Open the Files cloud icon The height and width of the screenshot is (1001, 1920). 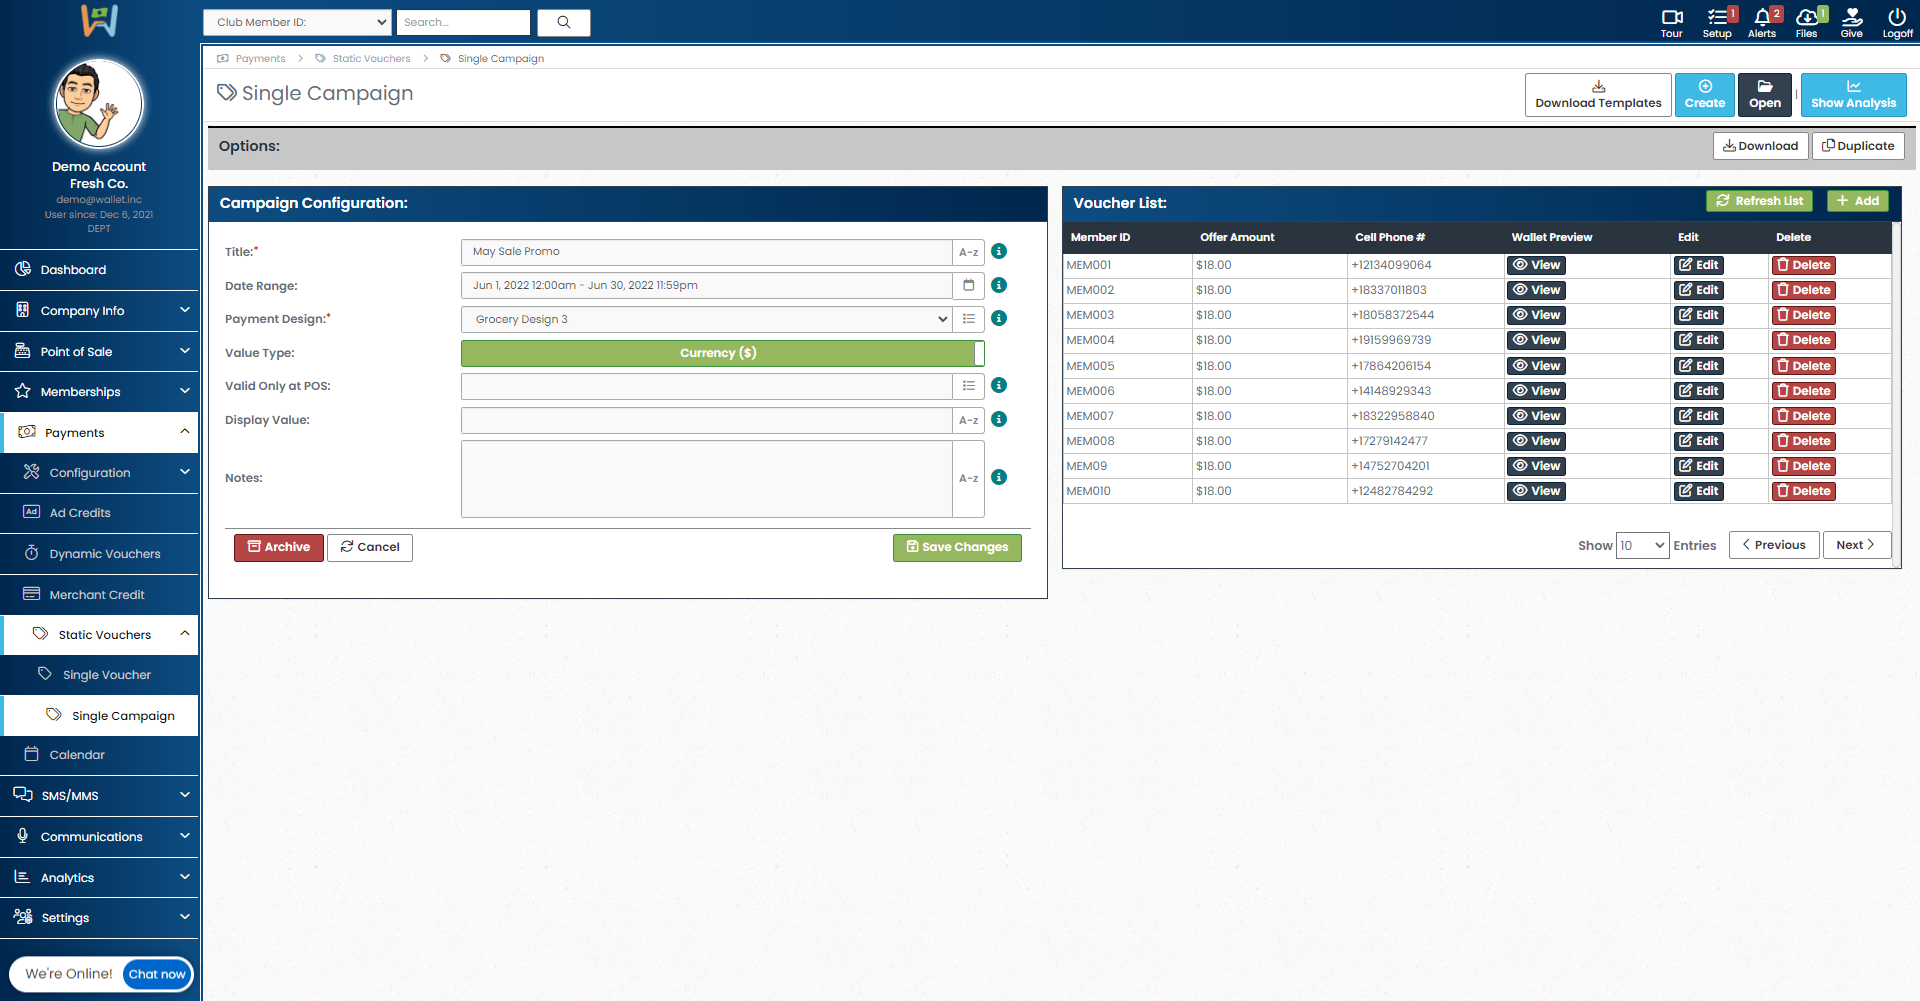[1806, 18]
